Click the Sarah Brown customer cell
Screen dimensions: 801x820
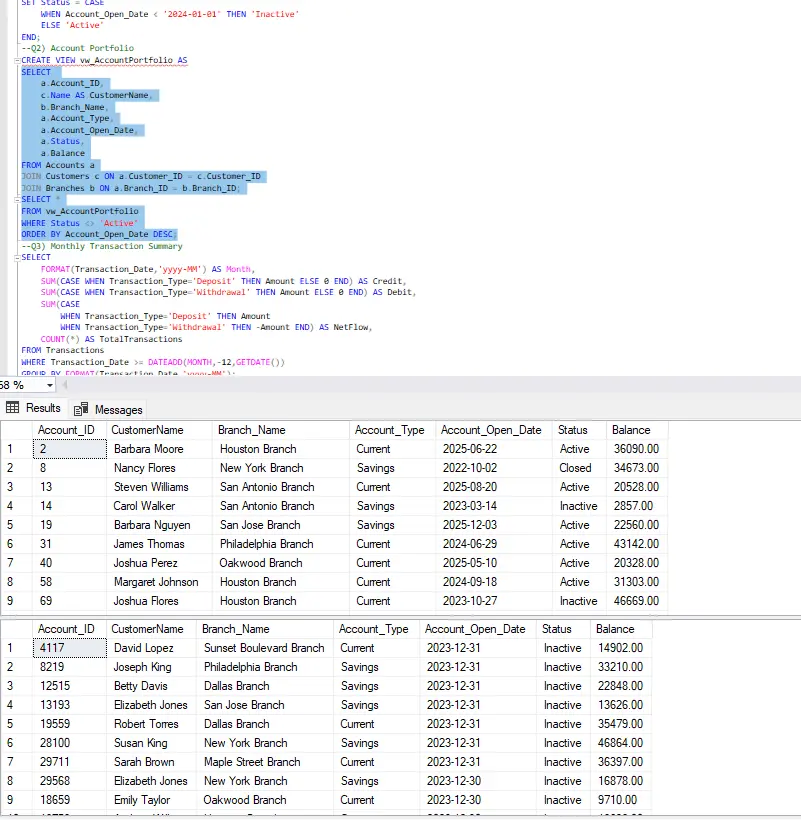coord(152,762)
